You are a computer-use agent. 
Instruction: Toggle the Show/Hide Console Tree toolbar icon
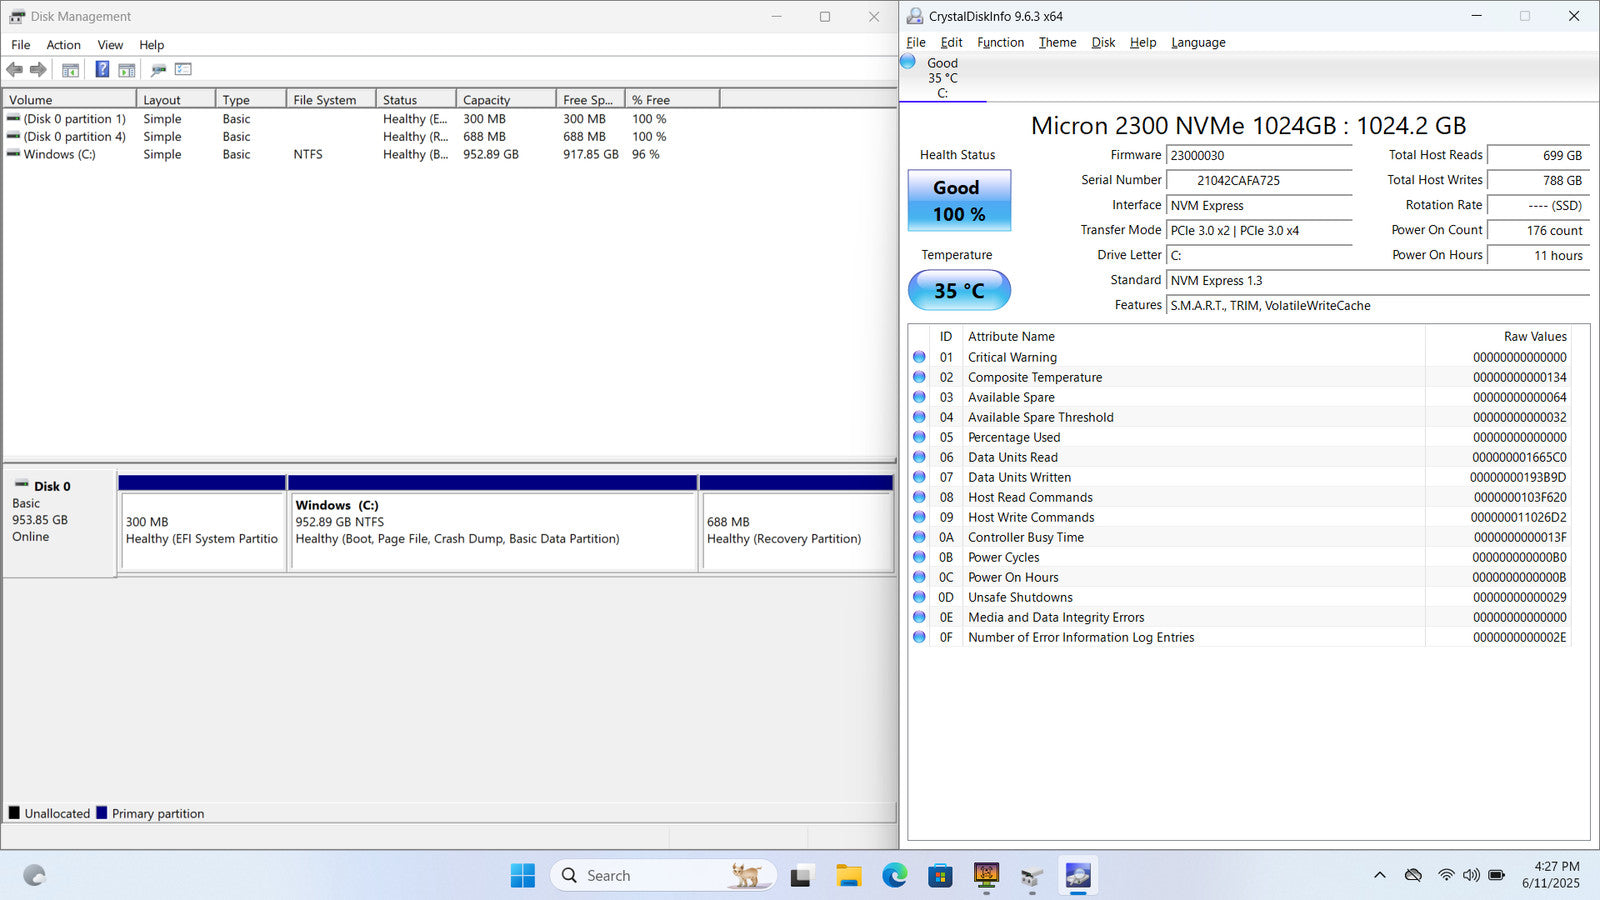point(70,70)
